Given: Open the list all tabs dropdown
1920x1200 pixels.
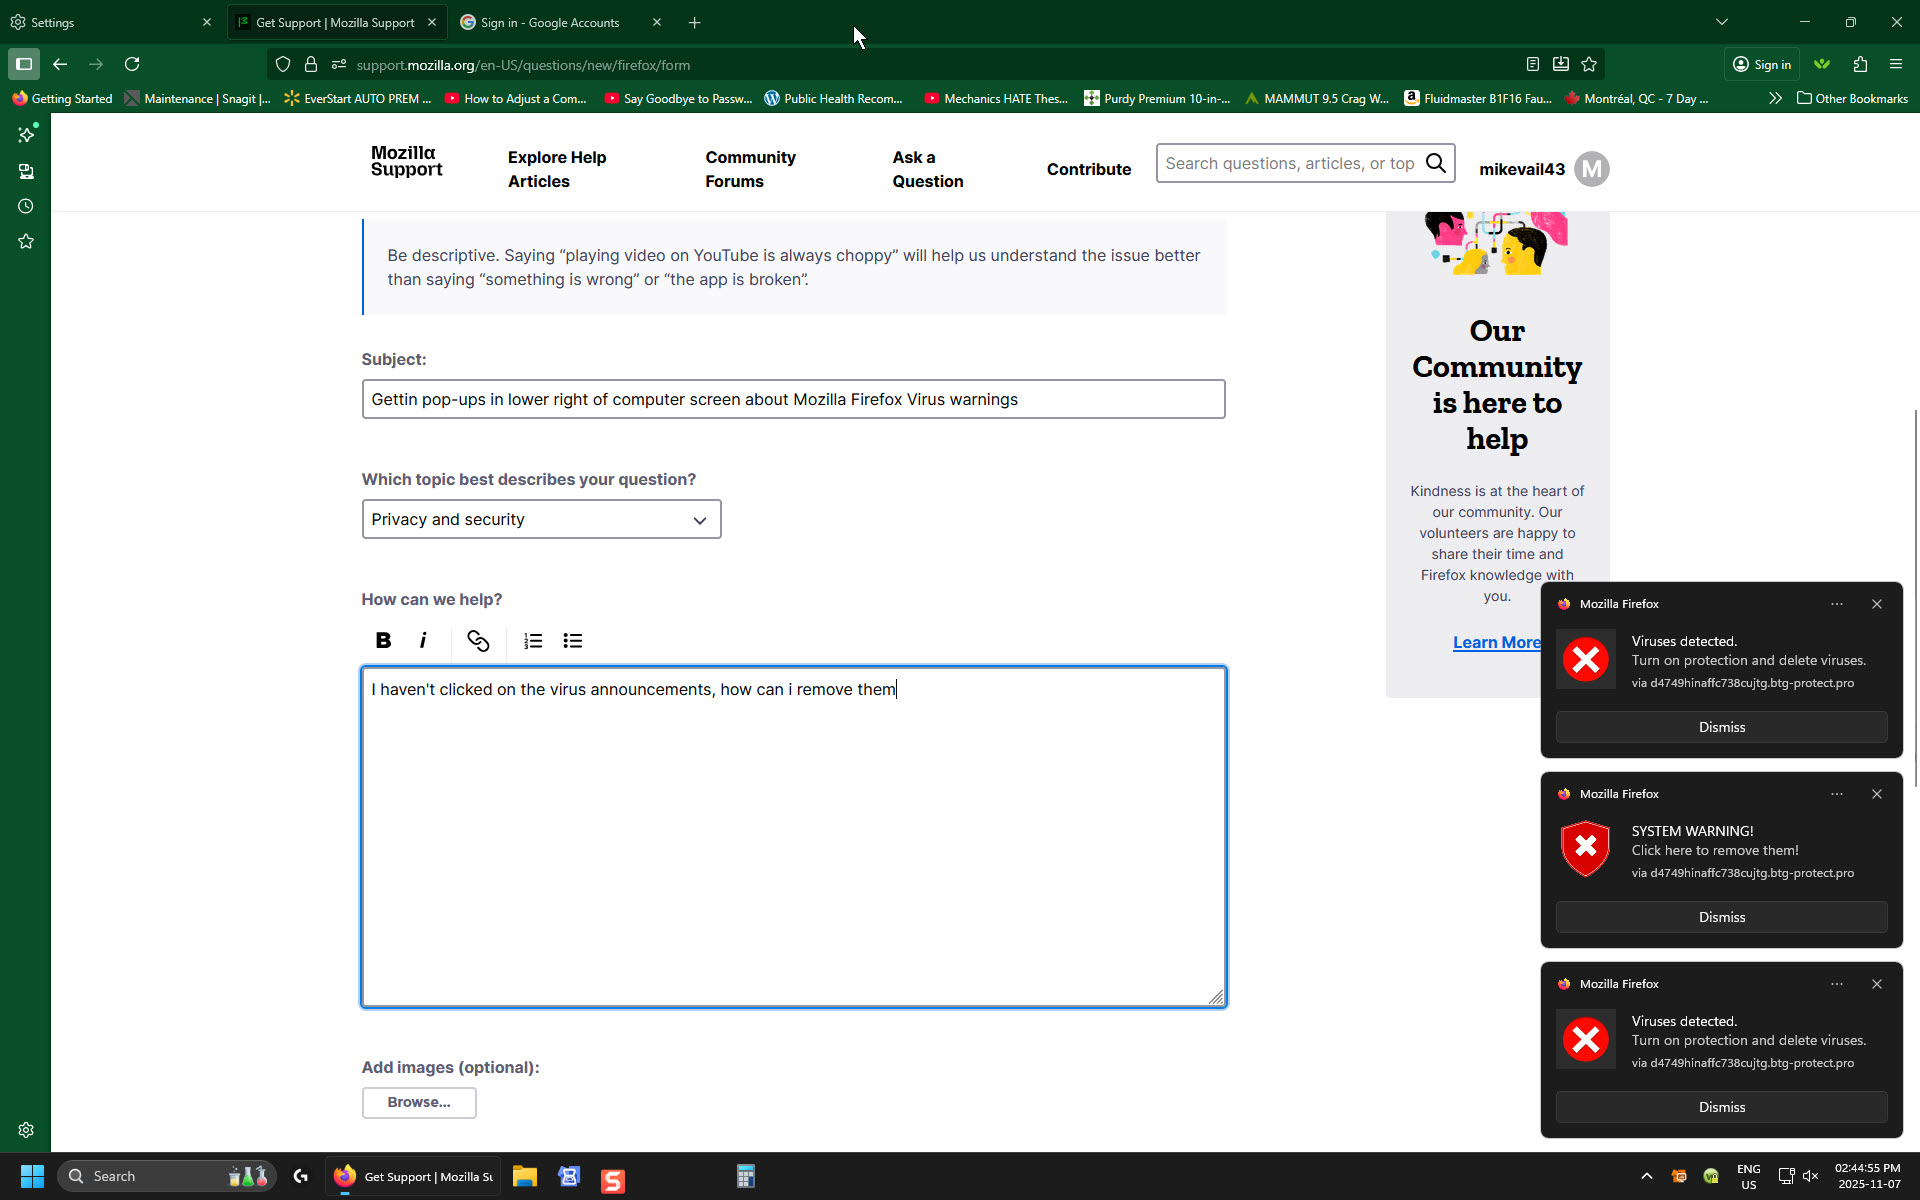Looking at the screenshot, I should [1721, 22].
